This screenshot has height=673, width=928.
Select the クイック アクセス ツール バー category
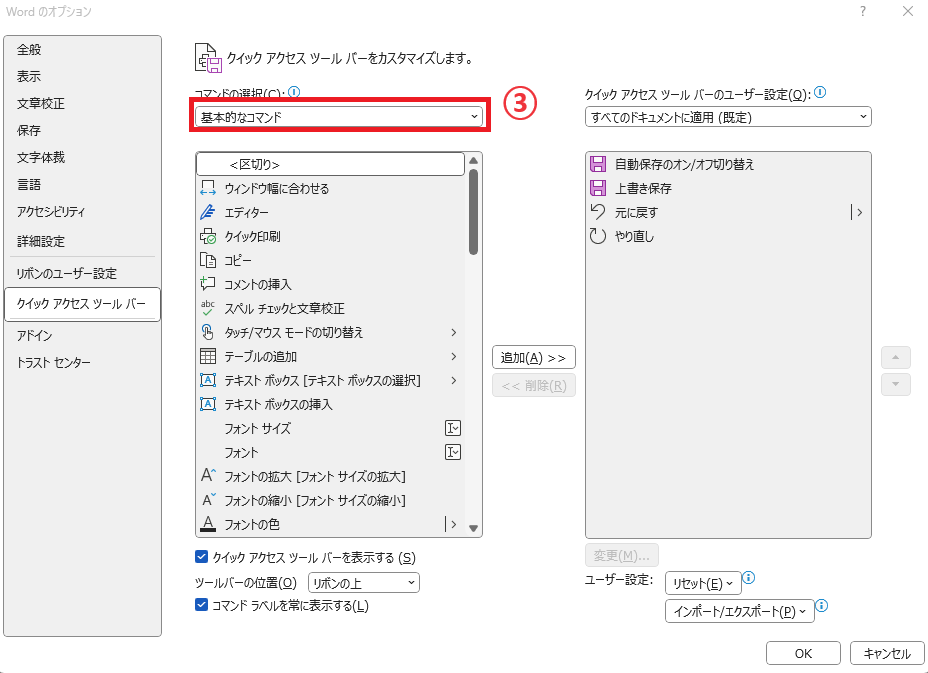[x=82, y=304]
